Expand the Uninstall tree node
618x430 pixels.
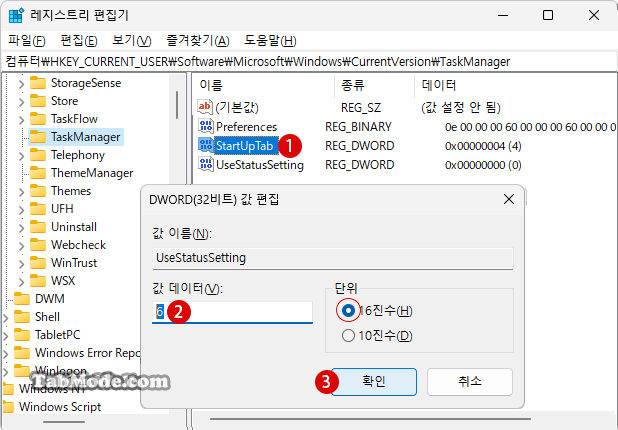(22, 228)
